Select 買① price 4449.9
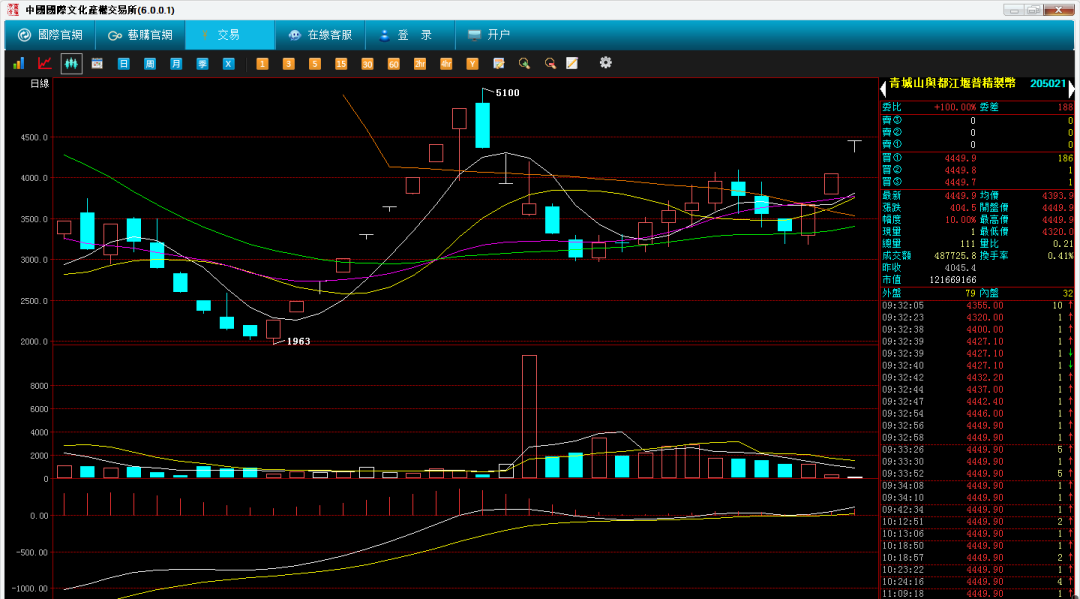 tap(960, 158)
